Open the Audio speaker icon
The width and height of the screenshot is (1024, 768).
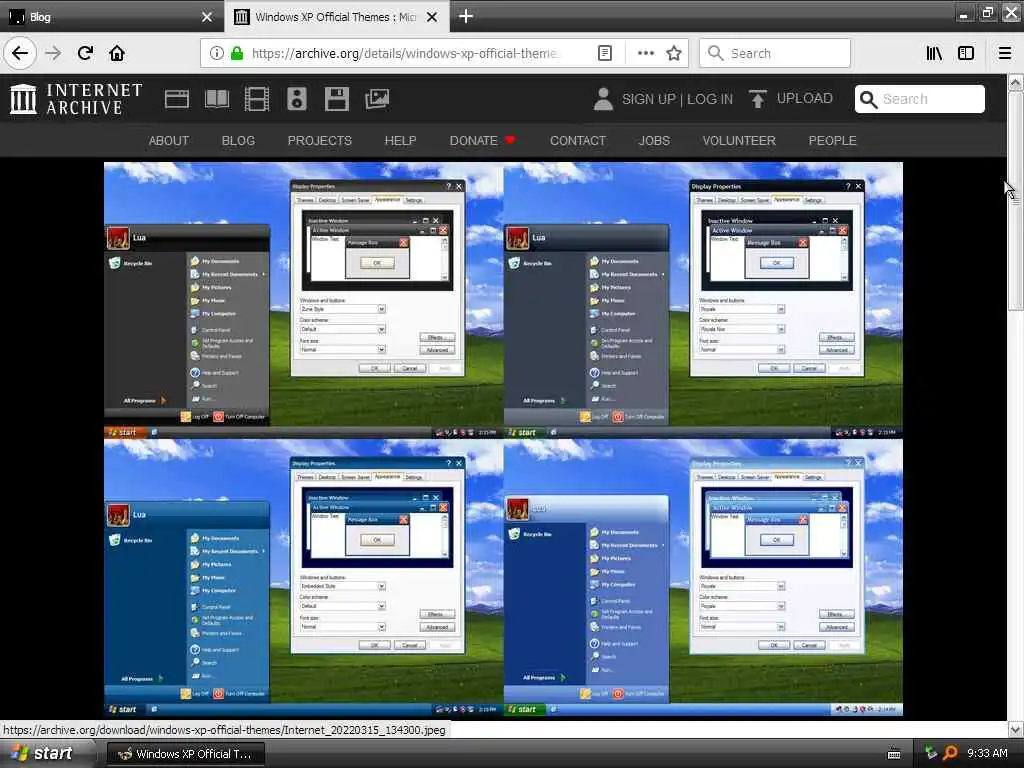[x=296, y=99]
